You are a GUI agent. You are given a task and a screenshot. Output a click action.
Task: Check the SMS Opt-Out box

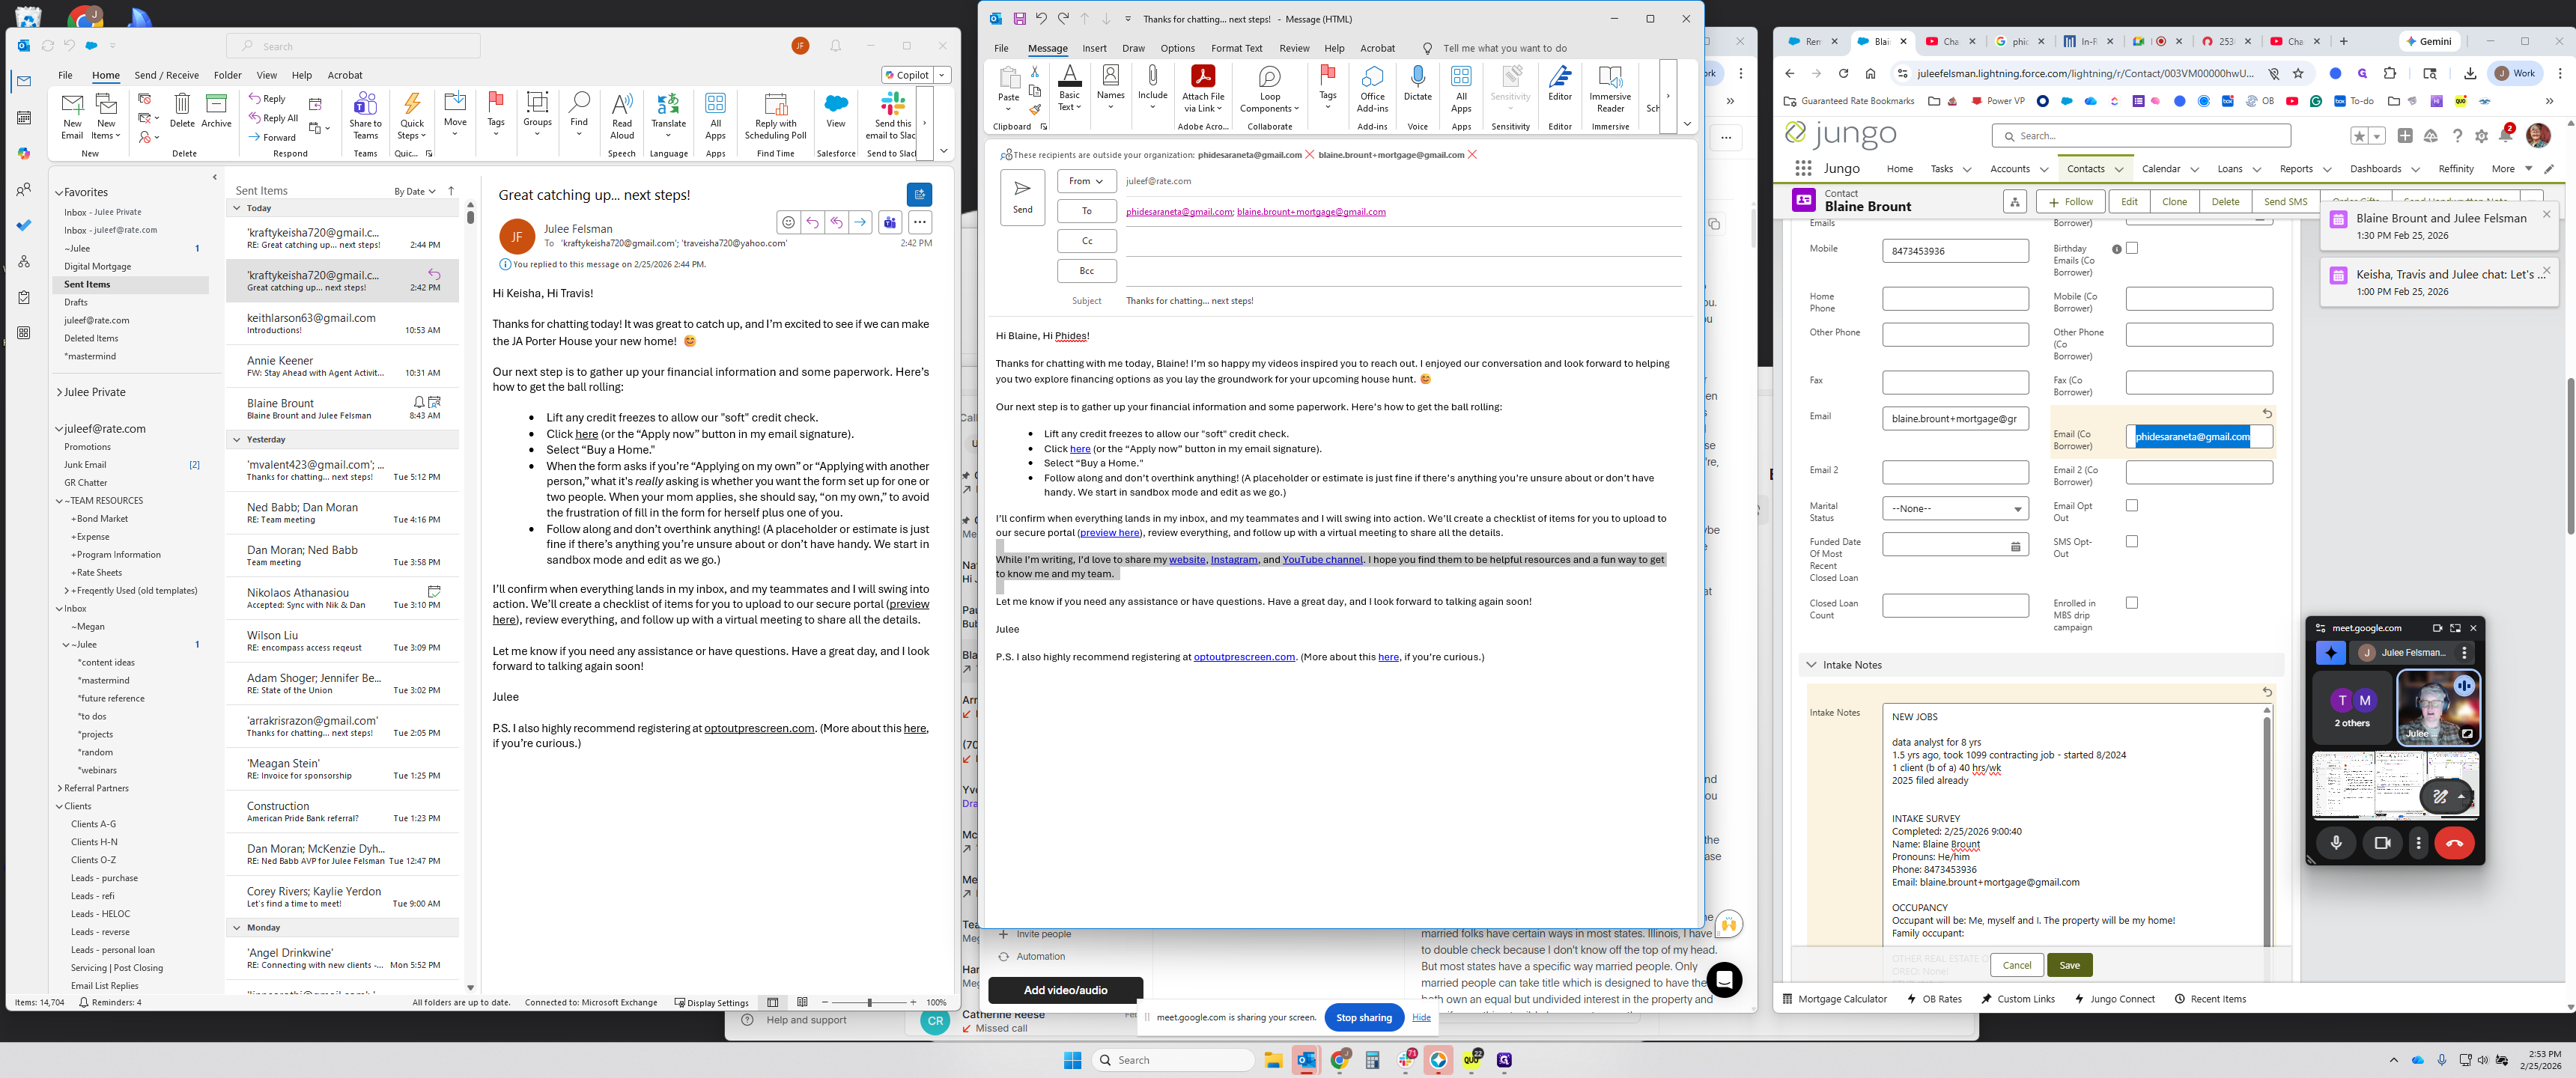click(2133, 541)
